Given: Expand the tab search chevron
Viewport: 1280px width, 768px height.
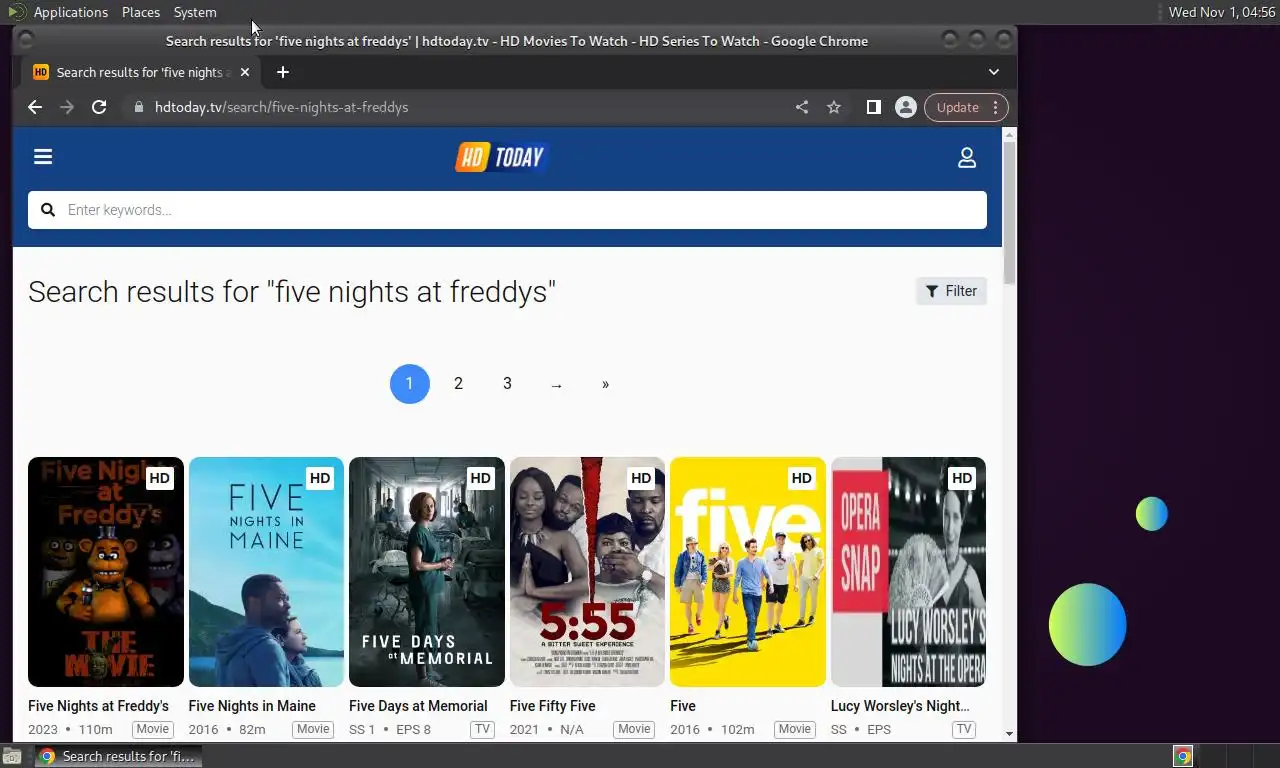Looking at the screenshot, I should click(x=994, y=72).
